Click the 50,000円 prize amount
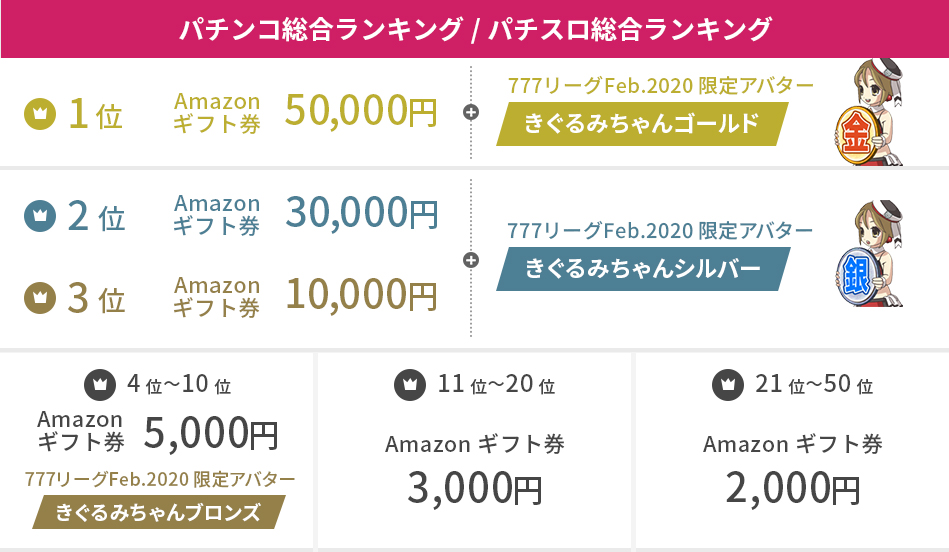The height and width of the screenshot is (552, 949). 361,112
